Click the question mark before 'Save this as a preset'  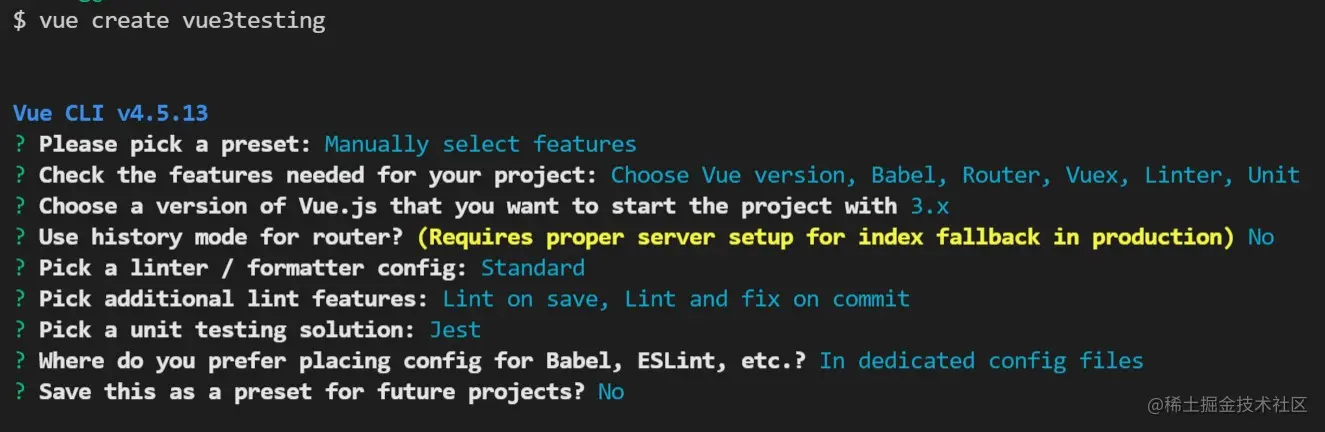click(20, 392)
